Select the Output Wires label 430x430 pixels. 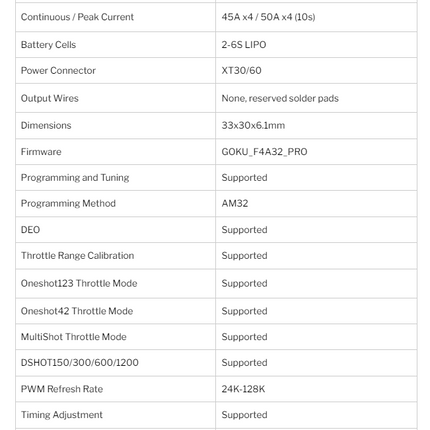pos(50,98)
